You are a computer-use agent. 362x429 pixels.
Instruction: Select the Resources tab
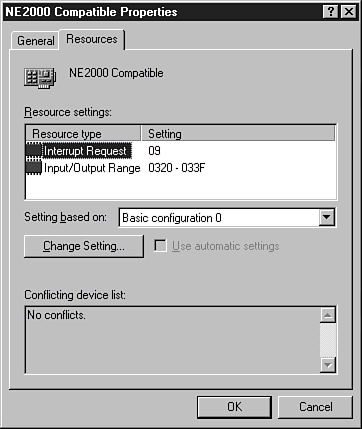[92, 39]
